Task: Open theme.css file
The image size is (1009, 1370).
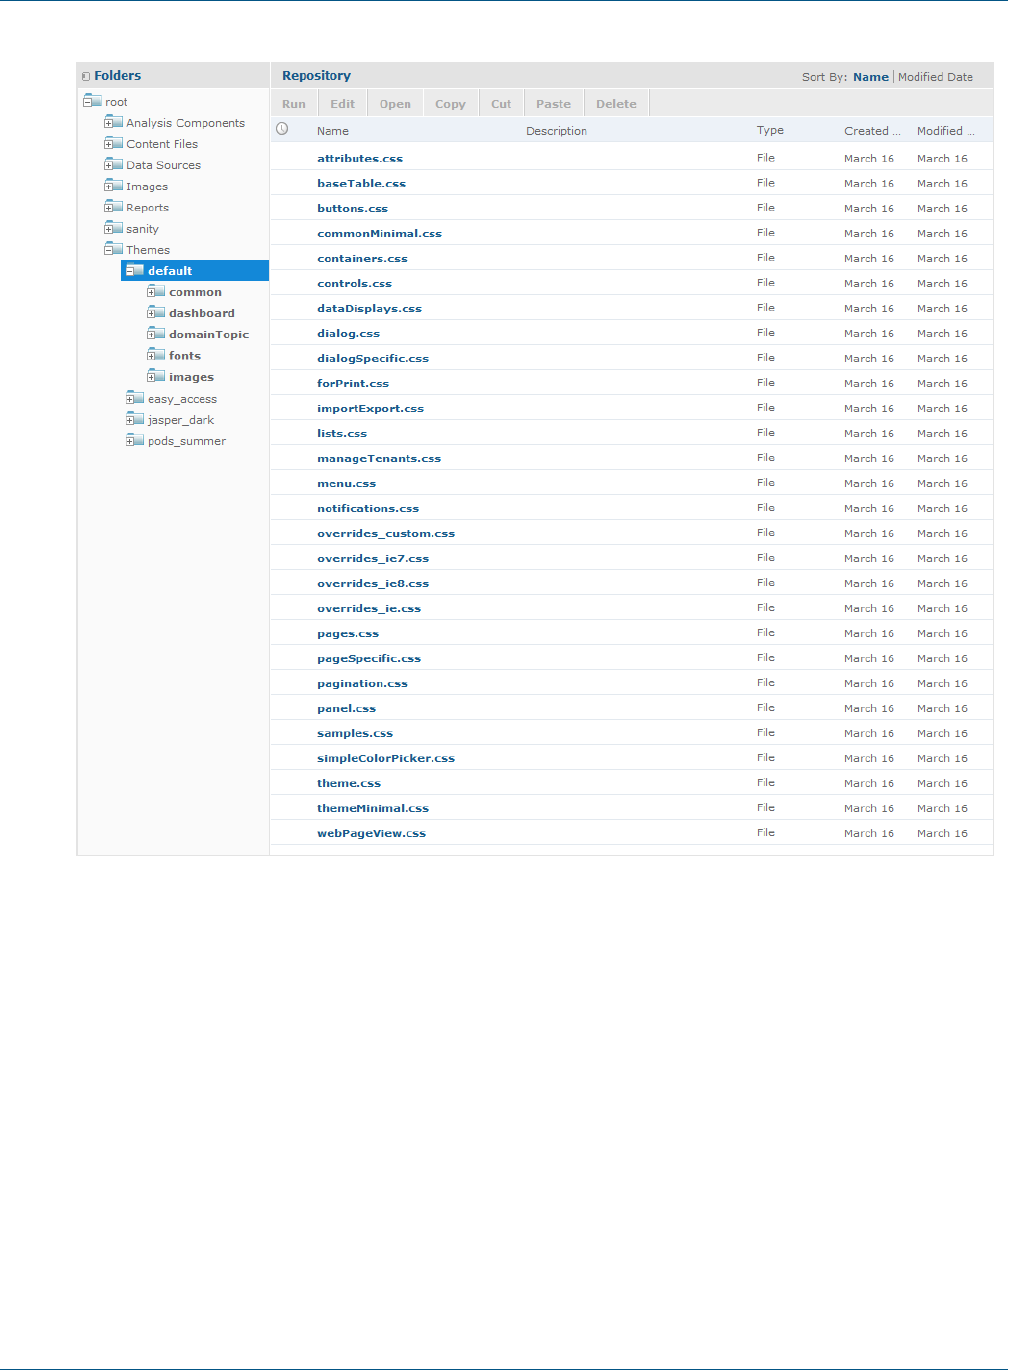Action: [349, 783]
